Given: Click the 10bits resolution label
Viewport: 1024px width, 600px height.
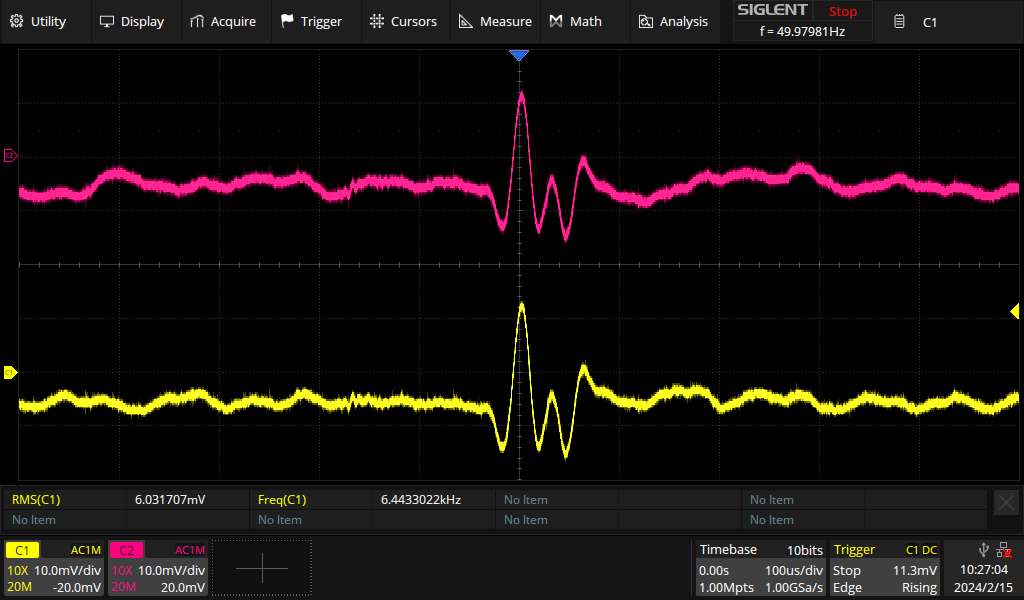Looking at the screenshot, I should pos(805,550).
